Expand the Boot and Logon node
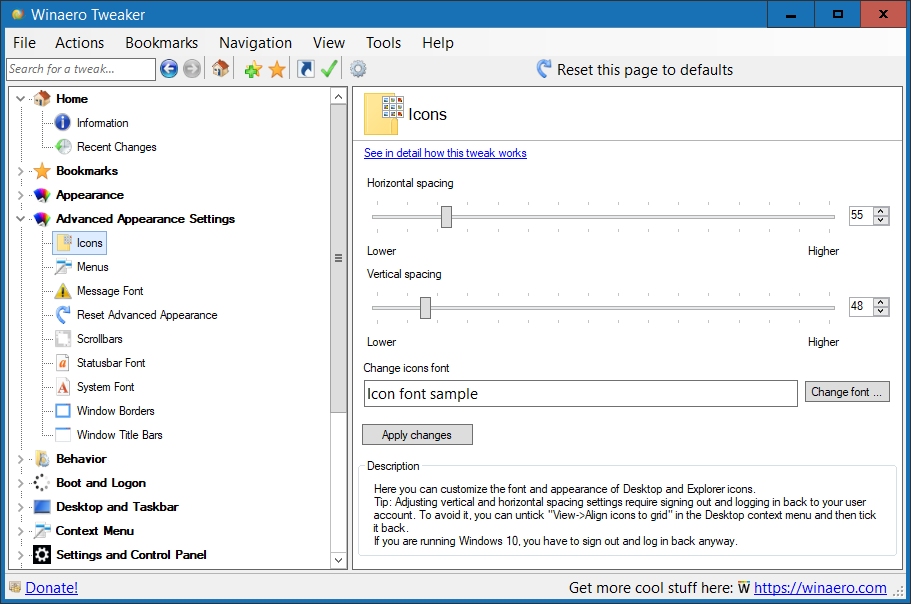Image resolution: width=911 pixels, height=604 pixels. tap(20, 483)
